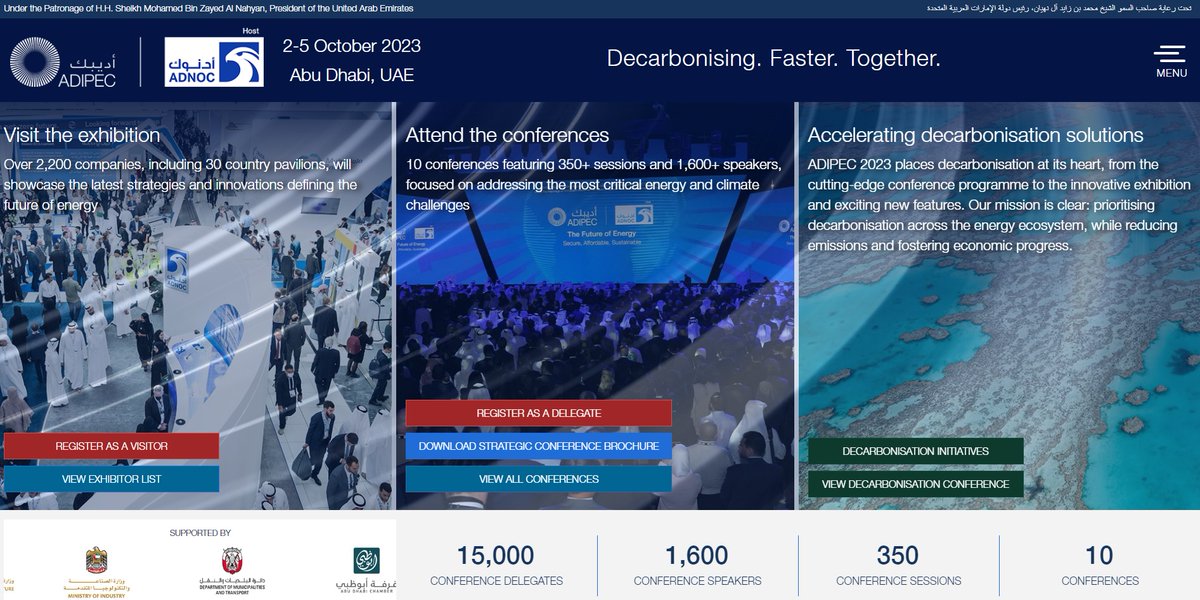Click the decarbonisation mission paragraph

pos(999,205)
